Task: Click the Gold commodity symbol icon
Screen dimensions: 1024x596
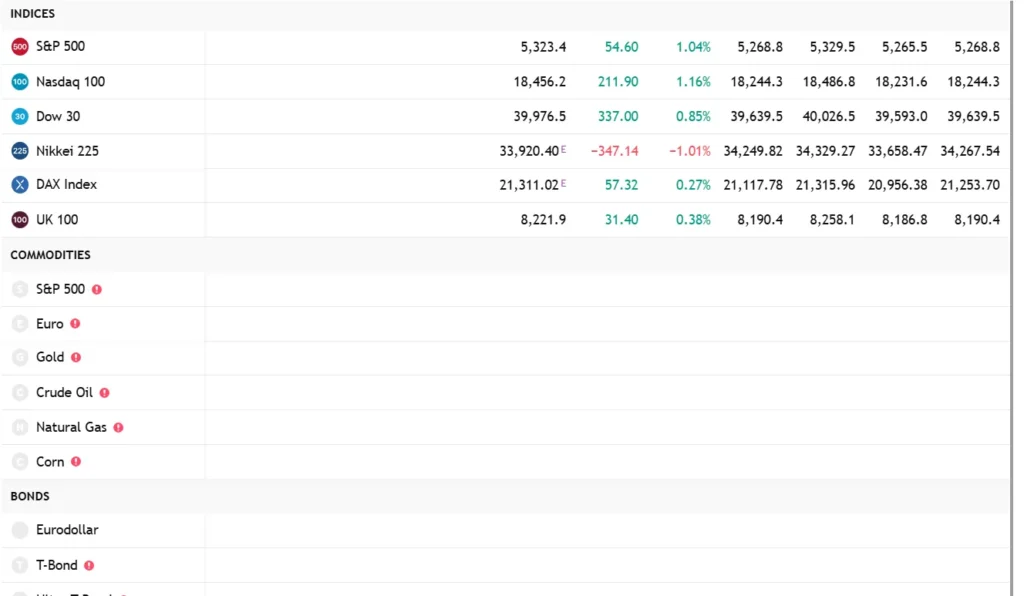Action: point(20,357)
